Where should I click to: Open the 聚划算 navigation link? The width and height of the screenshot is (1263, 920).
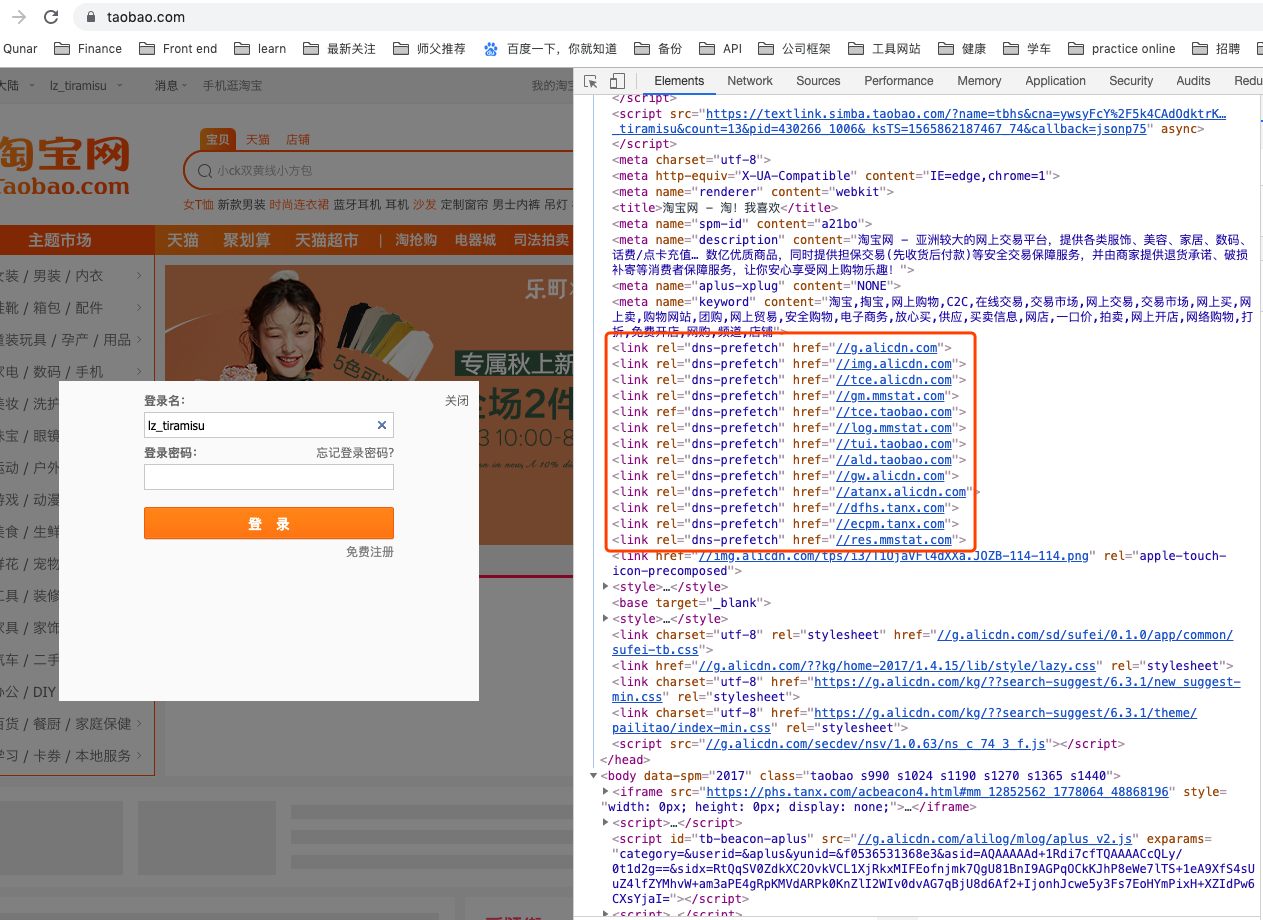point(247,240)
